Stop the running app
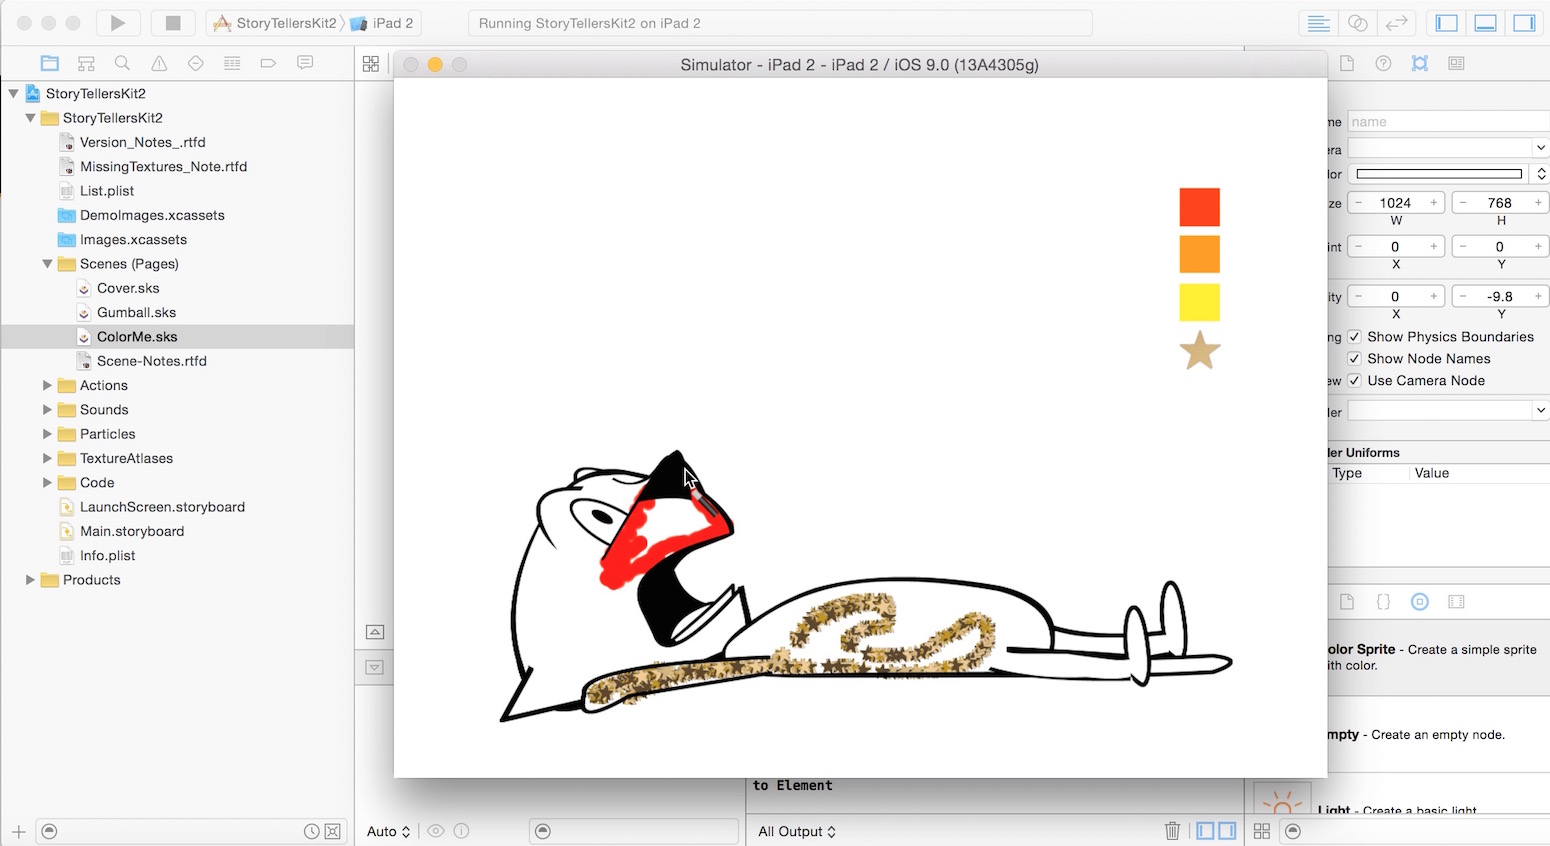1550x846 pixels. coord(172,23)
